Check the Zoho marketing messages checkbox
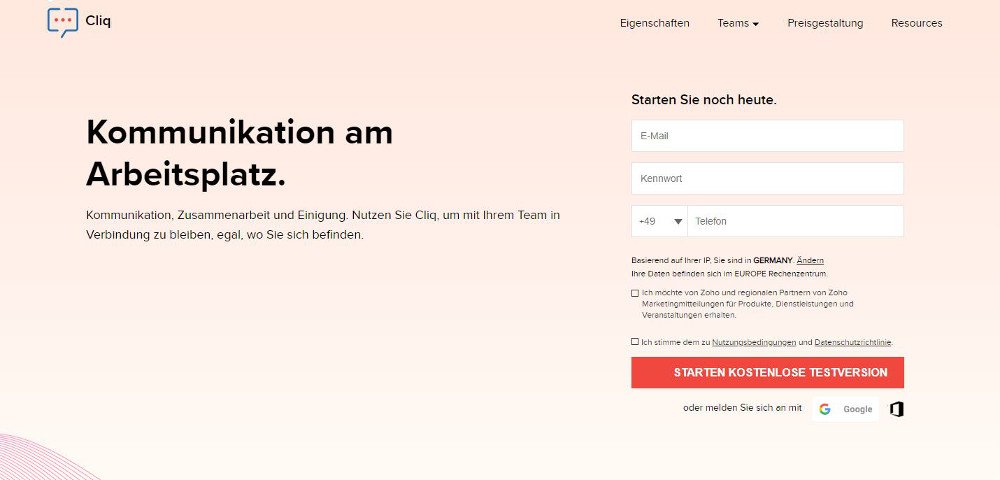The image size is (1000, 480). [635, 293]
